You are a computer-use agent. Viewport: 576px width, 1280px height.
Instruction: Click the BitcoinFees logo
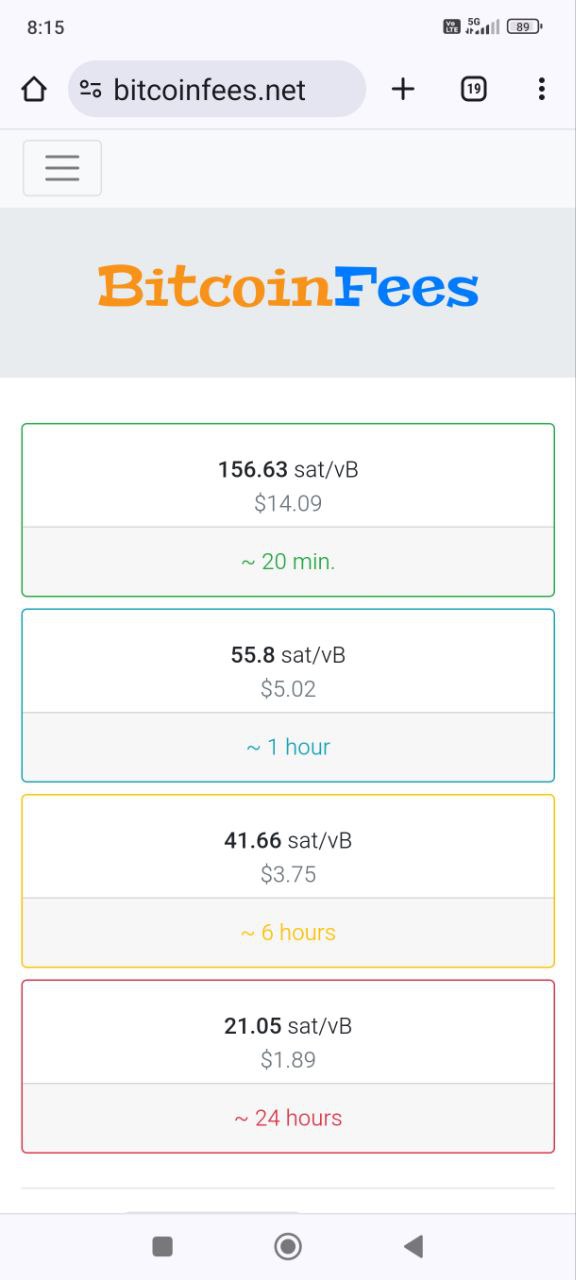coord(288,287)
